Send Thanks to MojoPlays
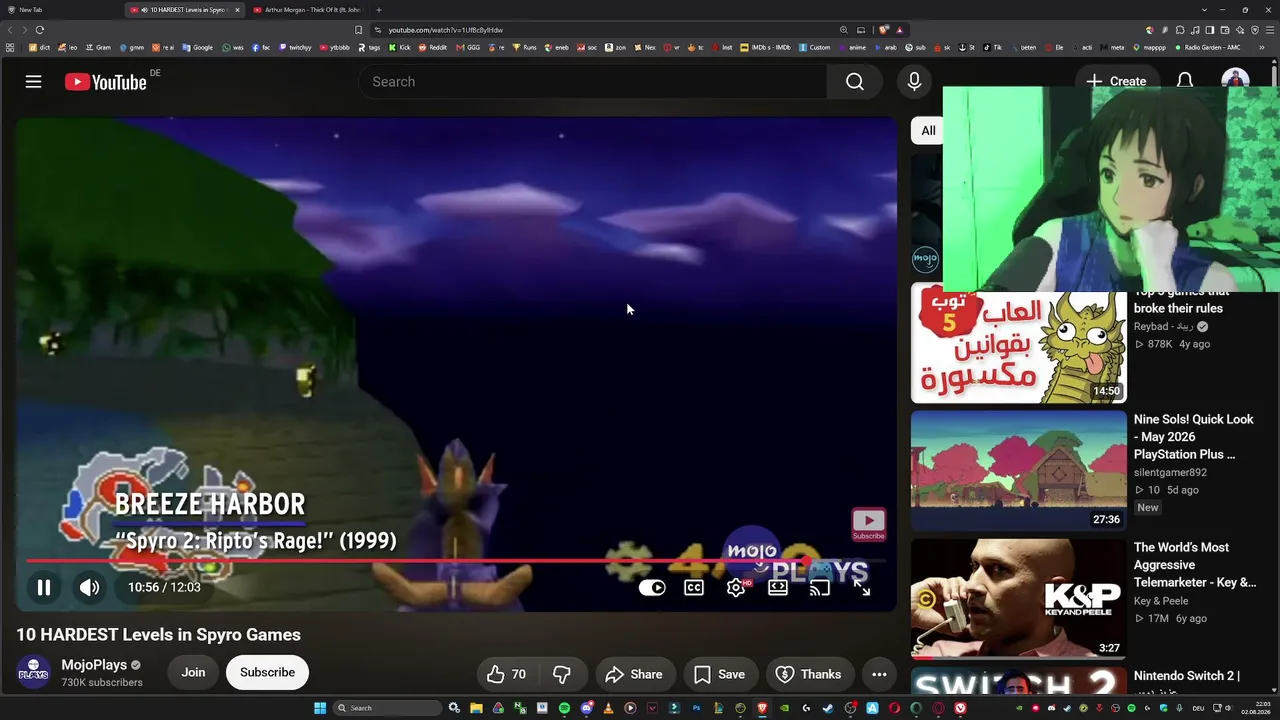Viewport: 1280px width, 720px height. click(x=809, y=674)
